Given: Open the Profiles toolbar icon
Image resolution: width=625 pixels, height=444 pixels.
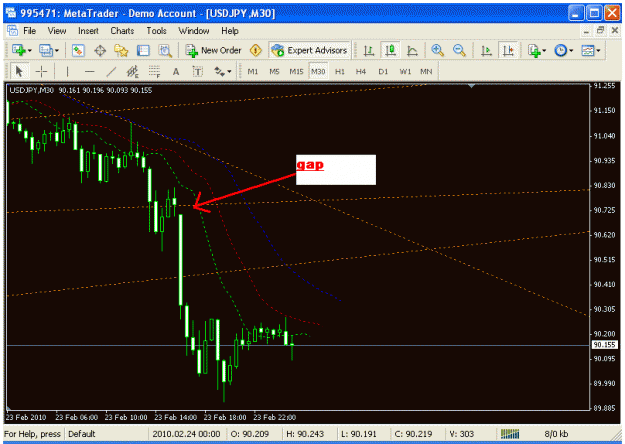Looking at the screenshot, I should coord(45,50).
